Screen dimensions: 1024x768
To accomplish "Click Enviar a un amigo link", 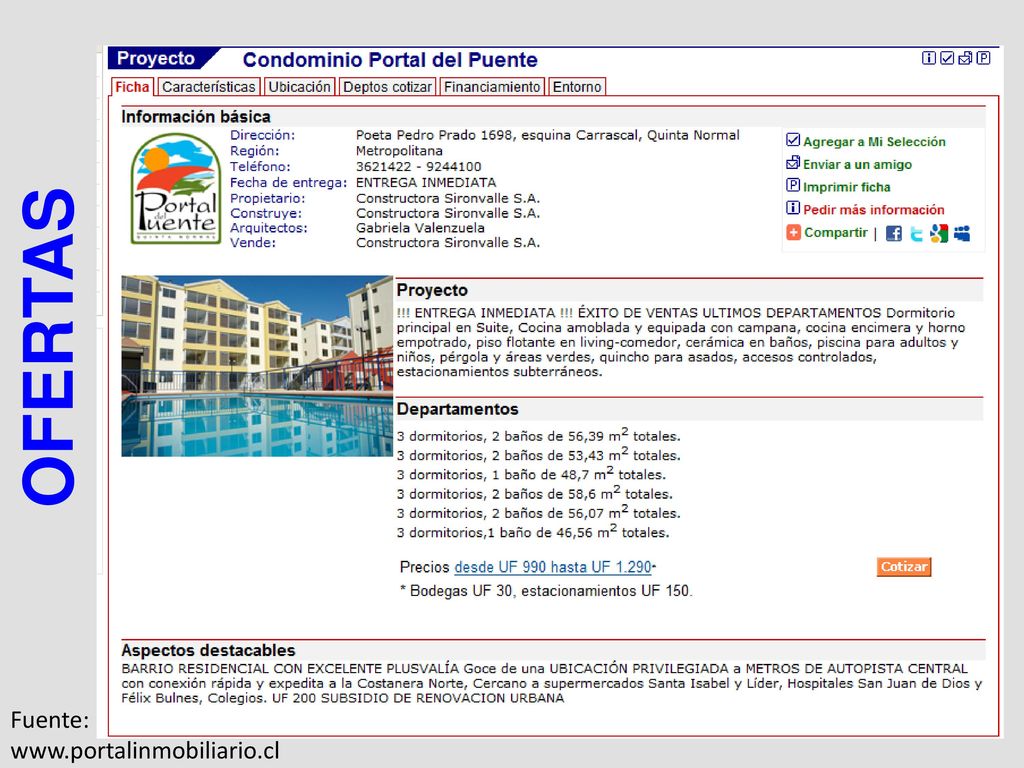I will pyautogui.click(x=857, y=165).
